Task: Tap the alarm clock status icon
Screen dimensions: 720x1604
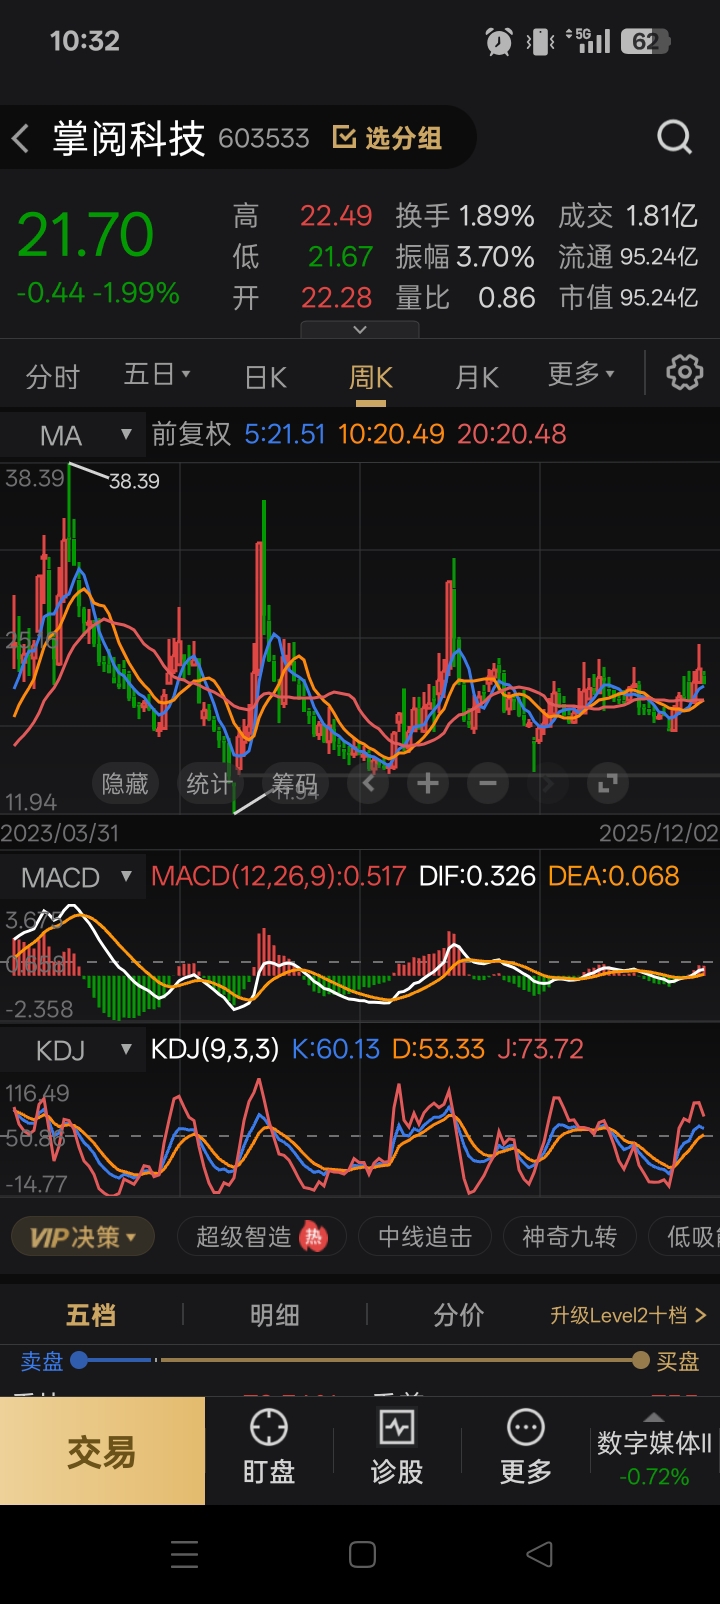Action: pyautogui.click(x=499, y=41)
